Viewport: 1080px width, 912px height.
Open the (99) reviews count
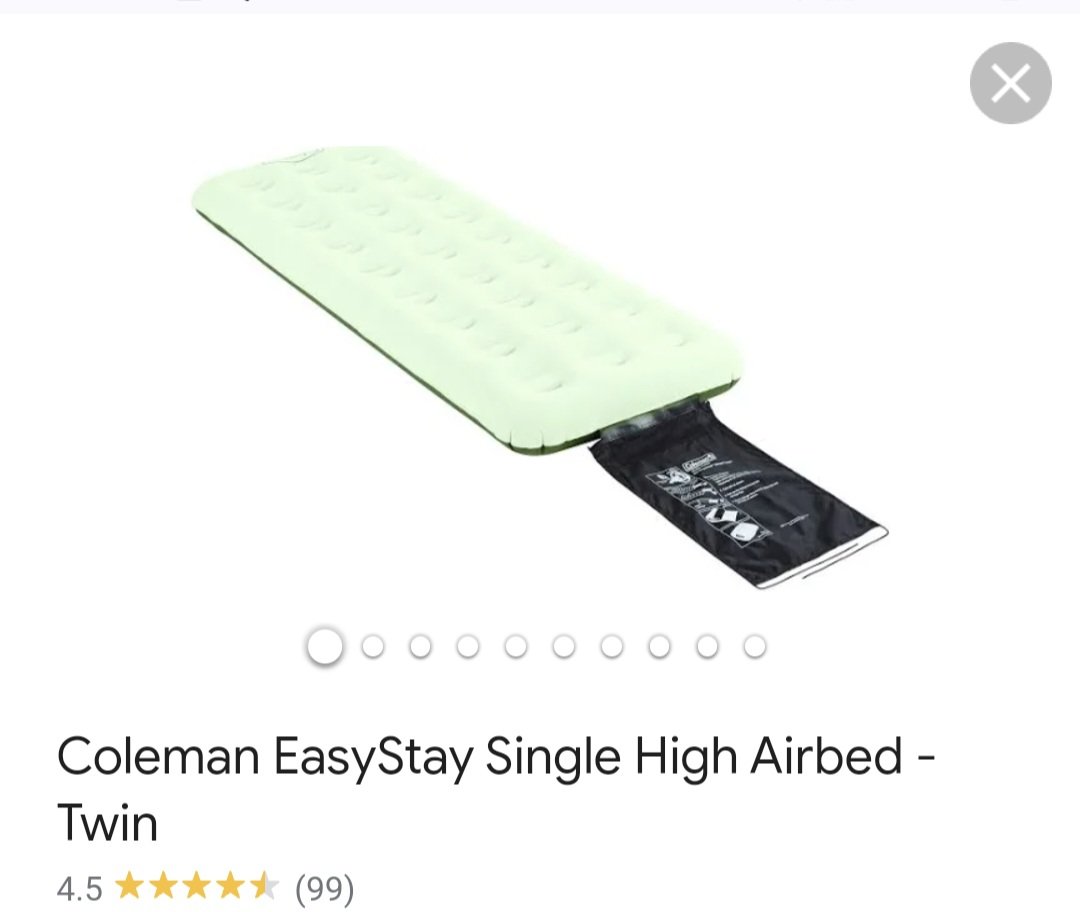[324, 888]
